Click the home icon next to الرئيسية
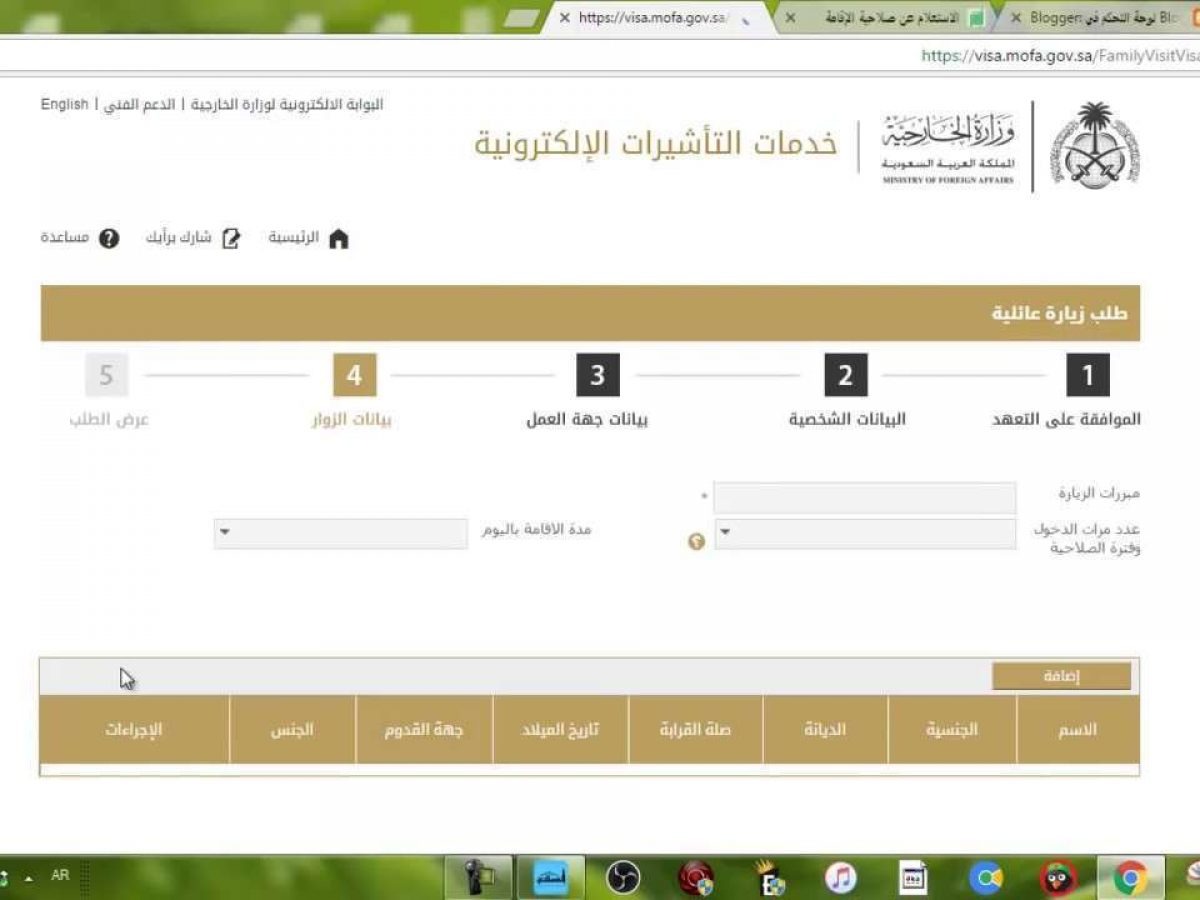 338,239
